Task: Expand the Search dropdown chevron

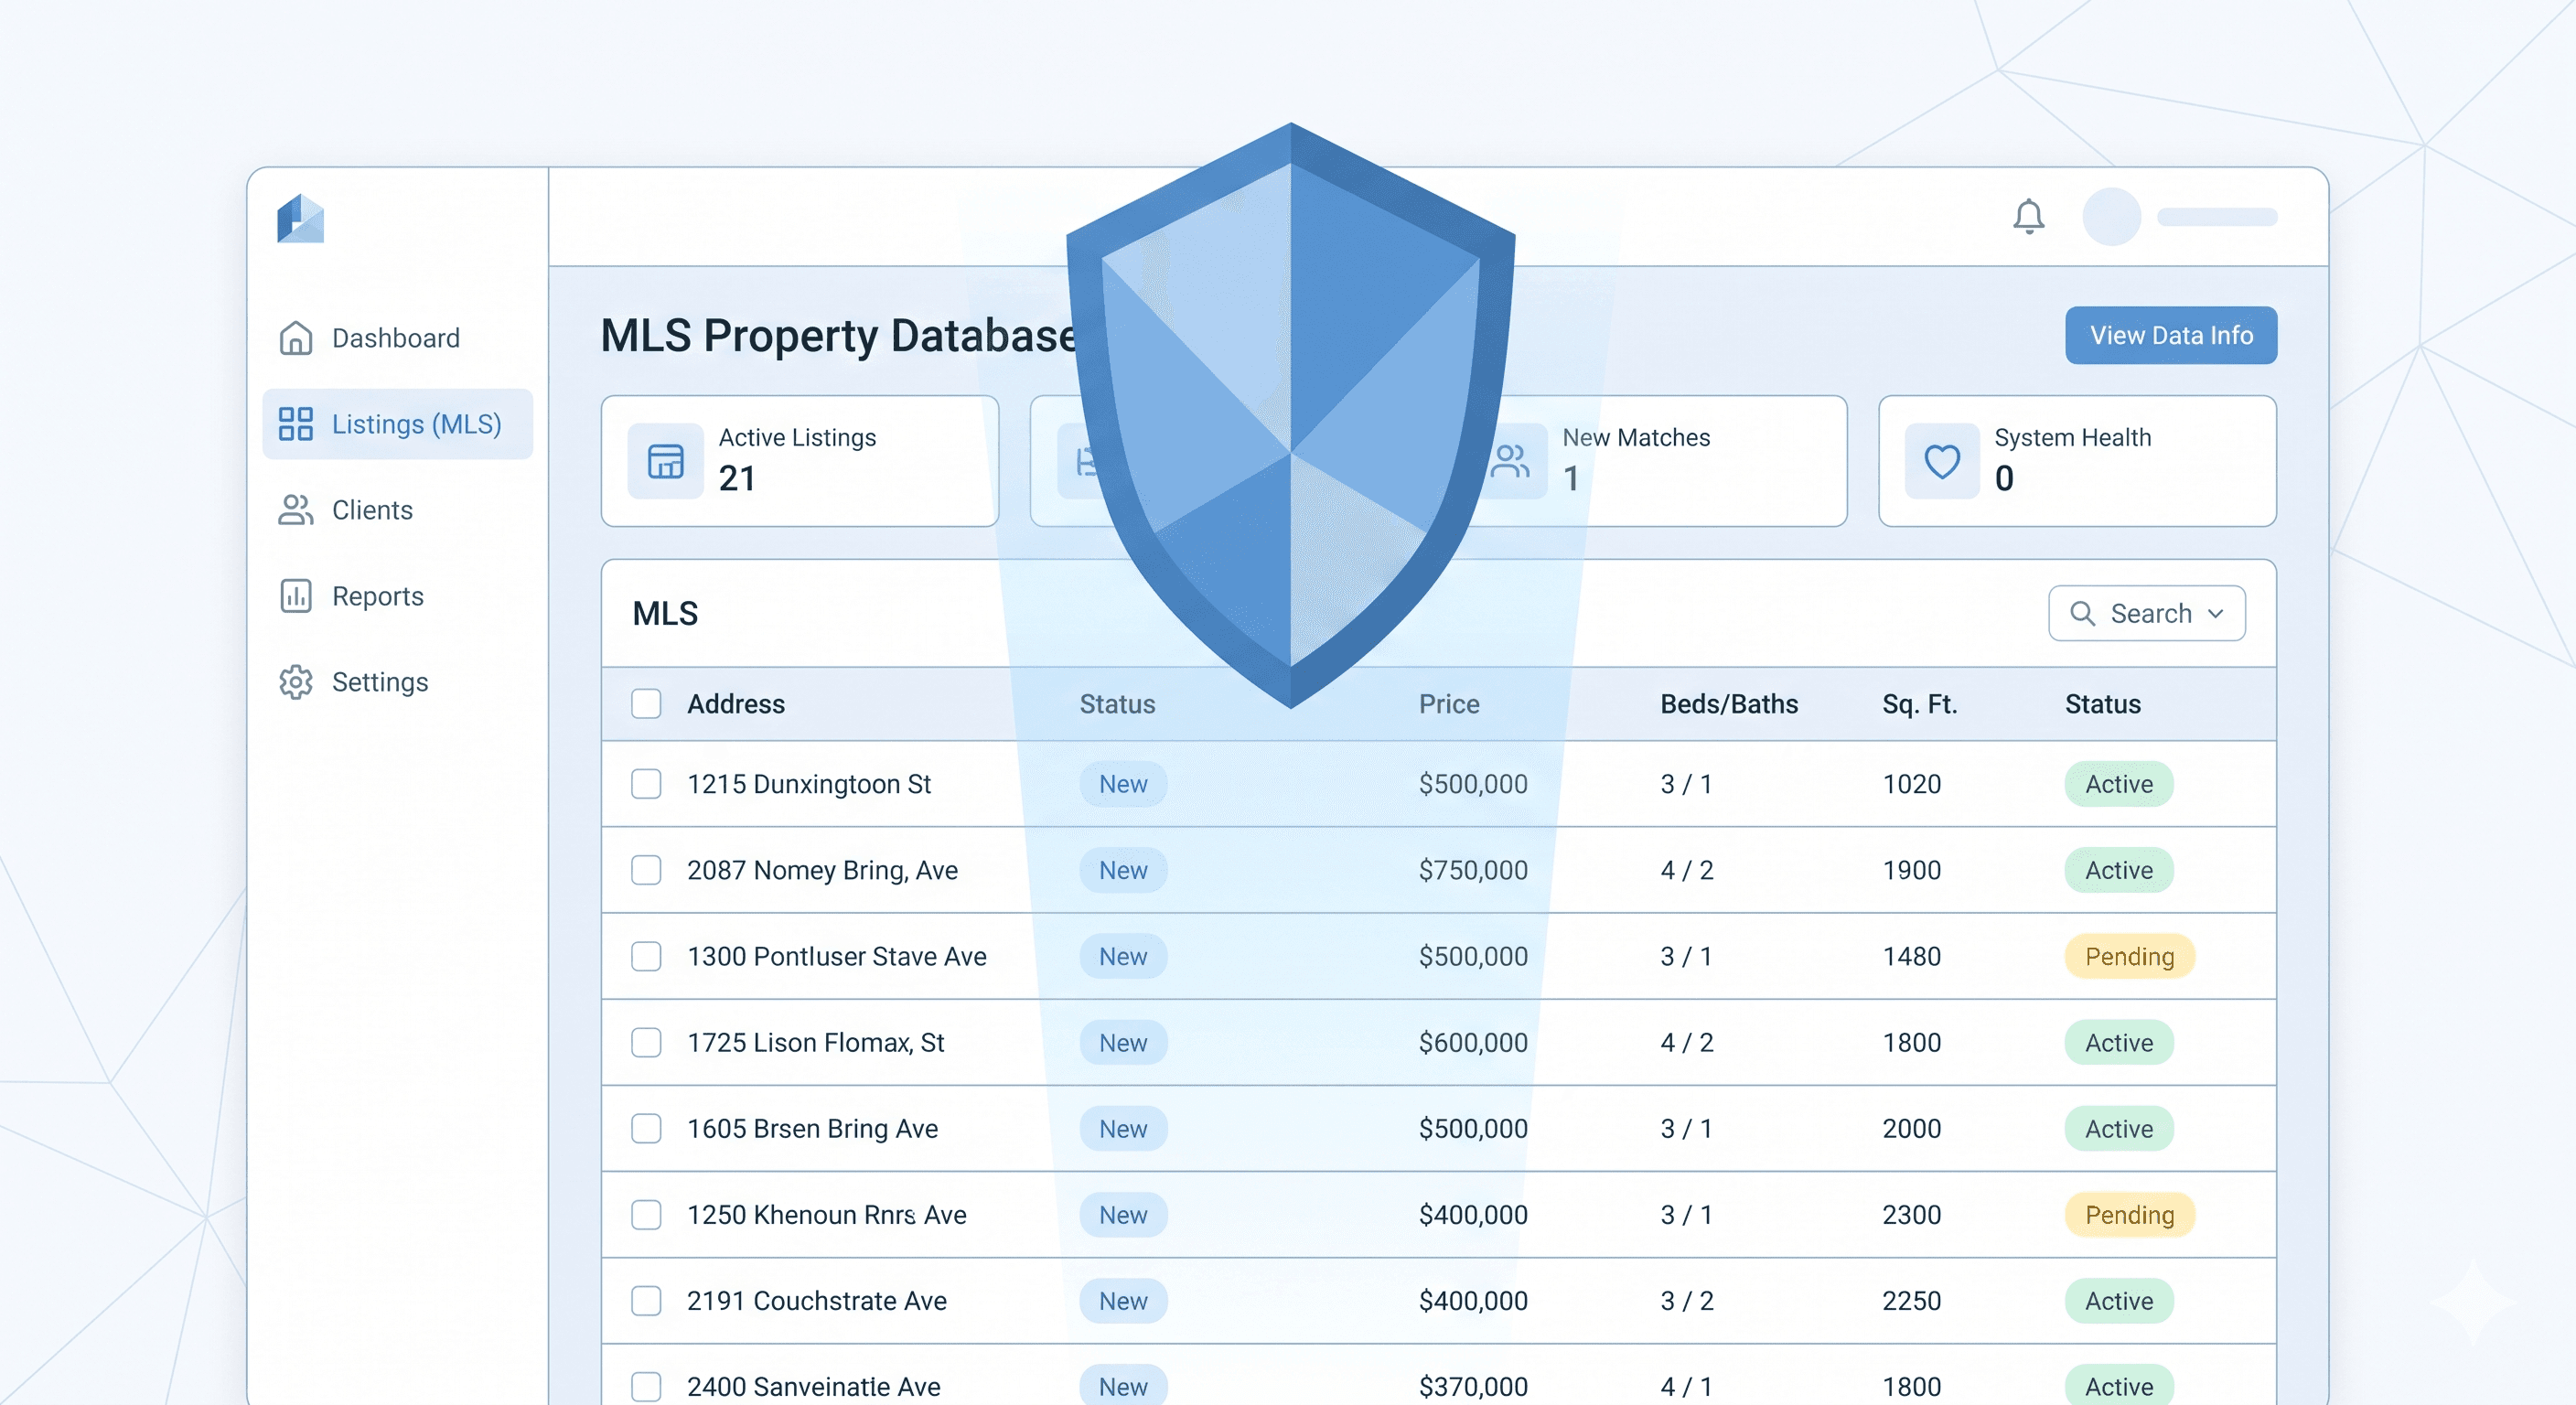Action: click(x=2215, y=613)
